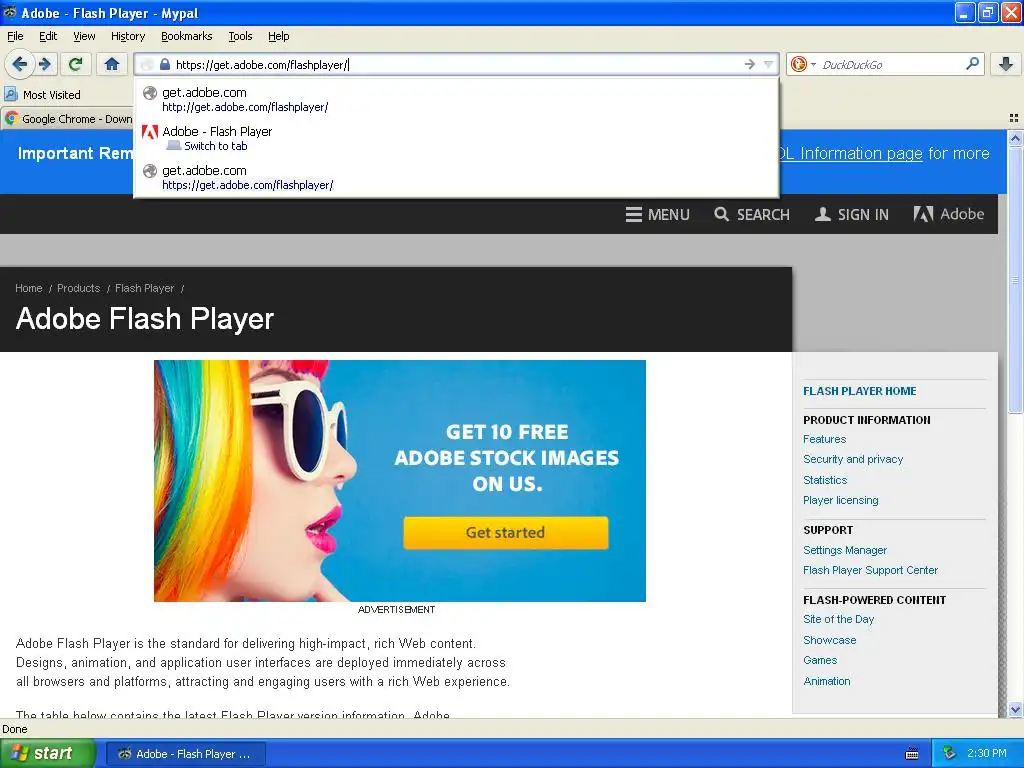Viewport: 1024px width, 768px height.
Task: Open the View menu
Action: 84,36
